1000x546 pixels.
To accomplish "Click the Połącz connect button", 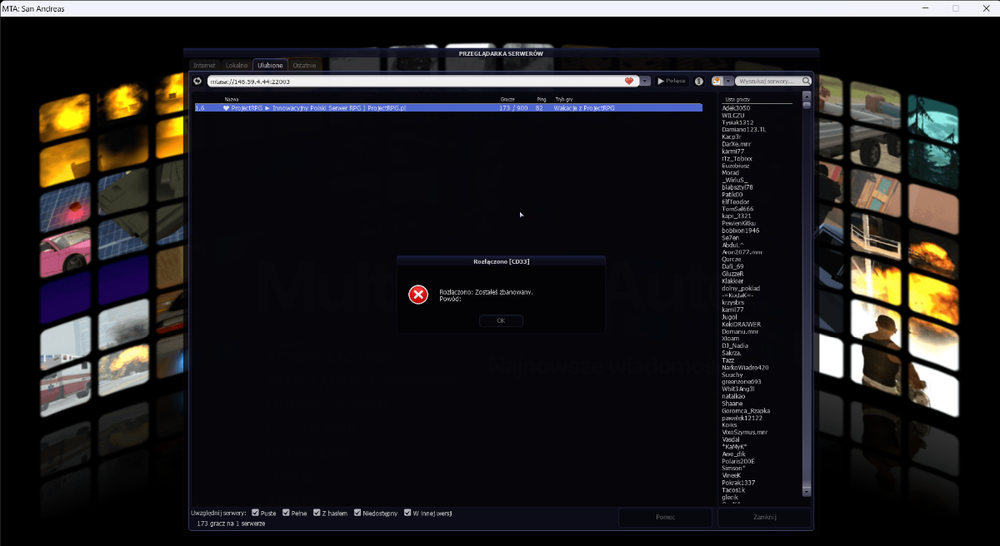I will pyautogui.click(x=672, y=81).
